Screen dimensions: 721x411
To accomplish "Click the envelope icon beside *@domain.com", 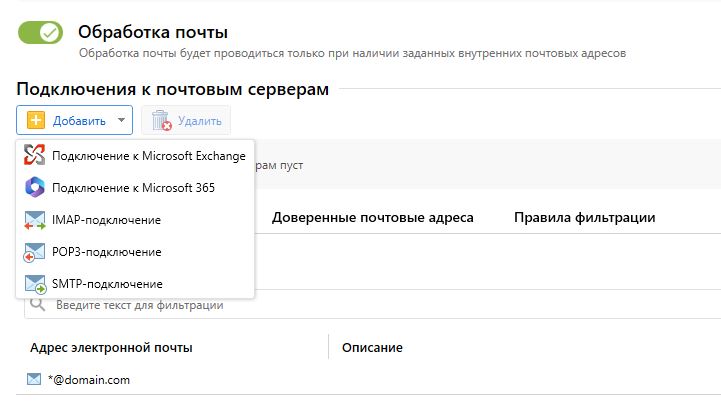I will (x=34, y=379).
